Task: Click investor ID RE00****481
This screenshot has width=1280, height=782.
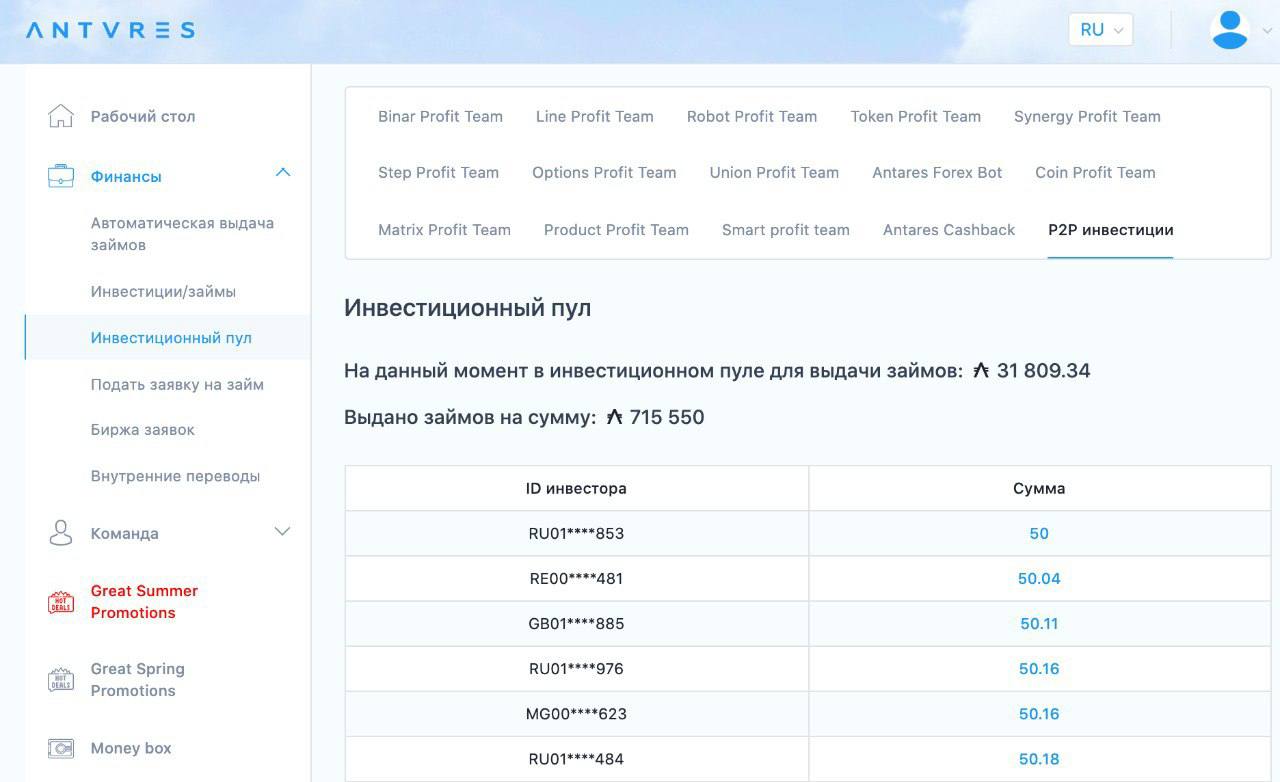Action: (x=576, y=579)
